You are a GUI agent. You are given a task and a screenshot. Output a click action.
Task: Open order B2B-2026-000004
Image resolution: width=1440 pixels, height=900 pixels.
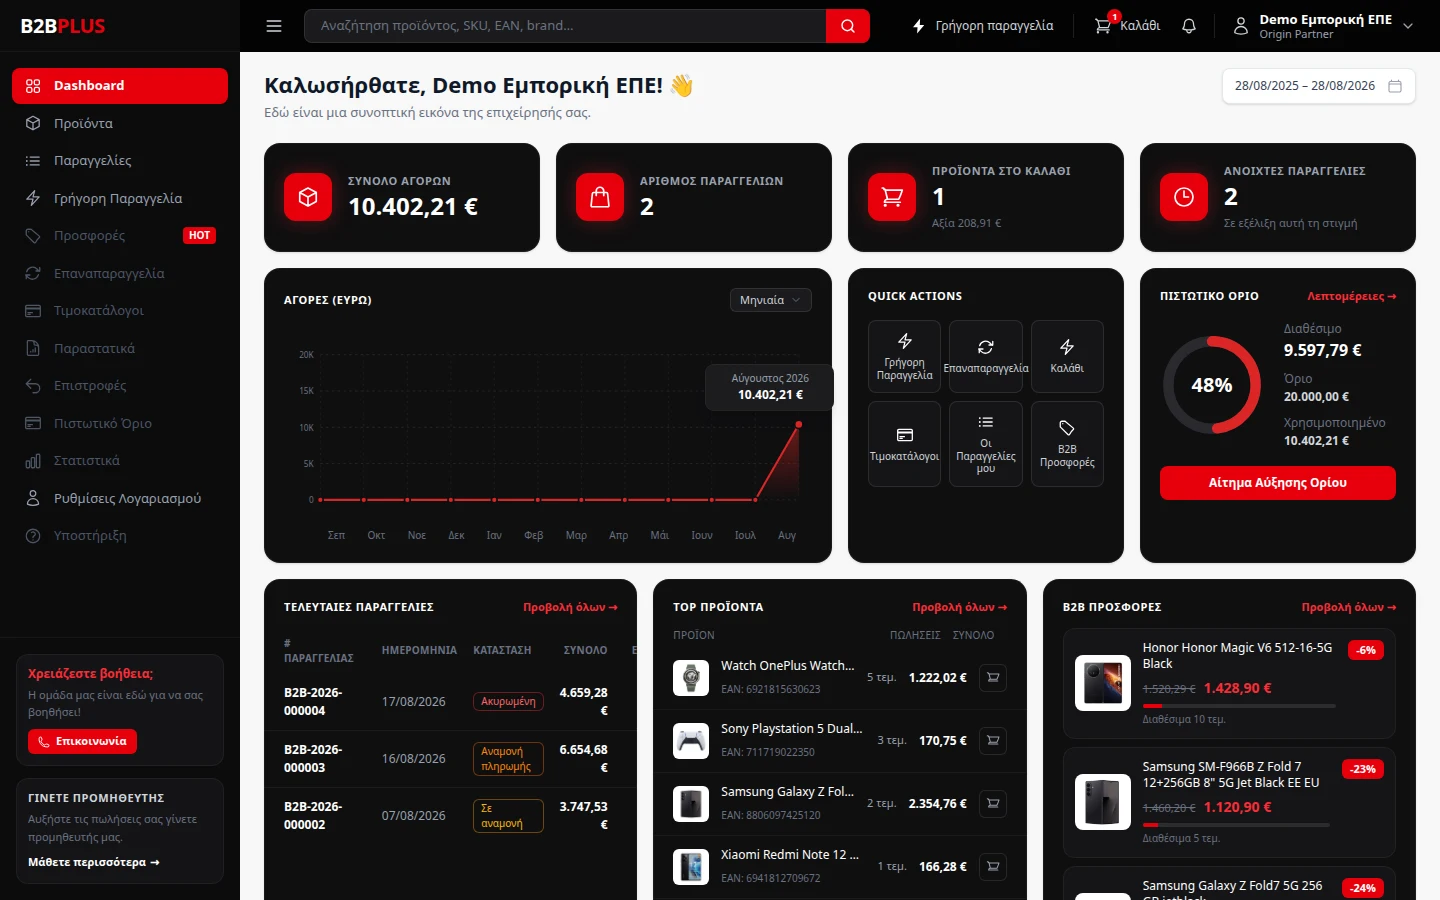313,702
